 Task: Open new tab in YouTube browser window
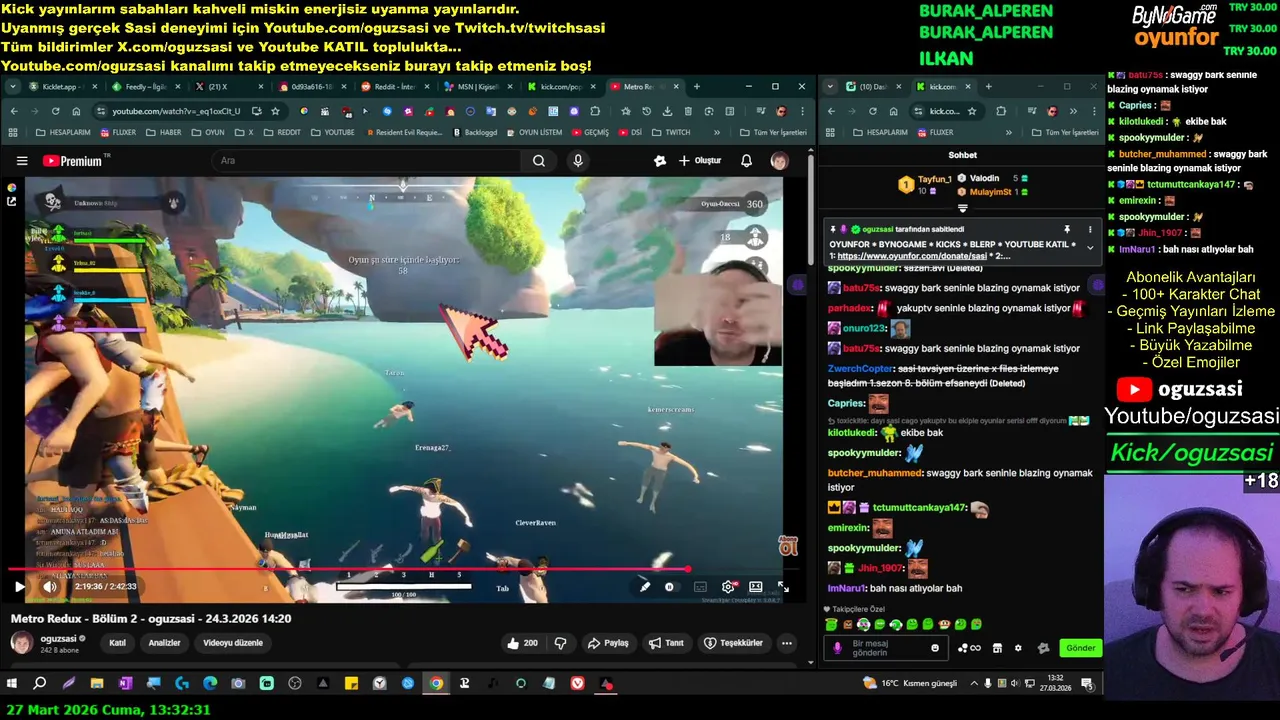click(697, 87)
